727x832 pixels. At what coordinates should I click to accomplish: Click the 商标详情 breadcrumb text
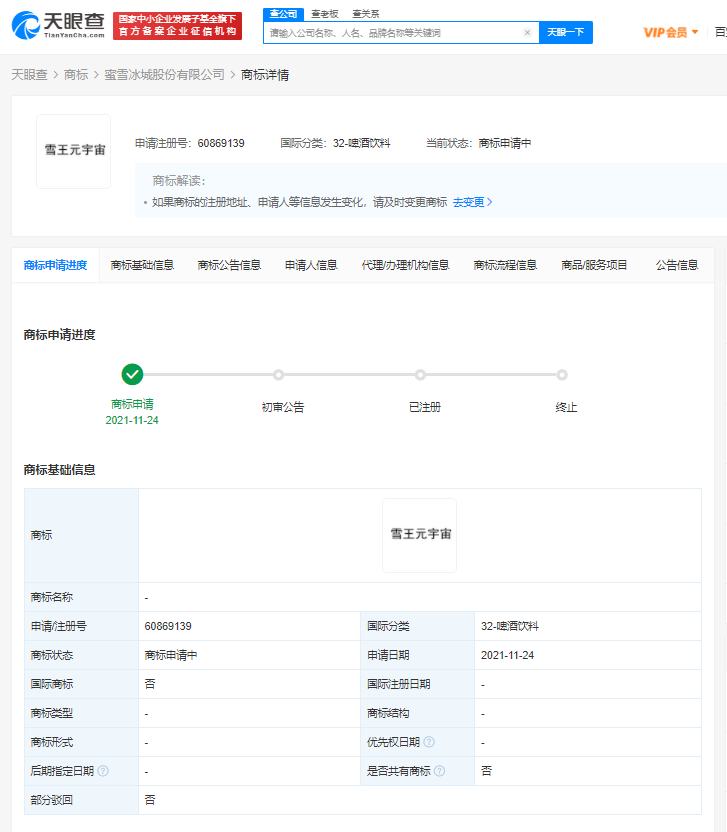tap(265, 75)
